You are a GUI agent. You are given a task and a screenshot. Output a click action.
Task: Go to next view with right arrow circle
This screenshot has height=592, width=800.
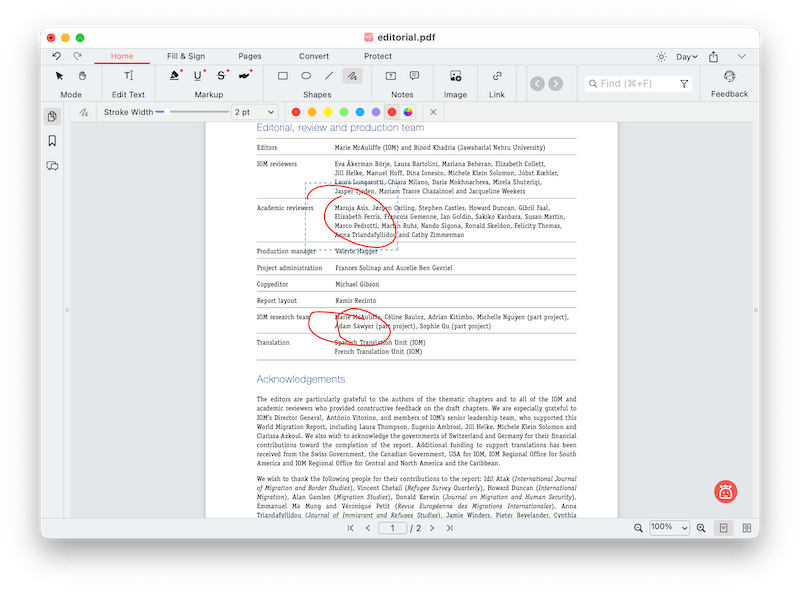pos(556,83)
